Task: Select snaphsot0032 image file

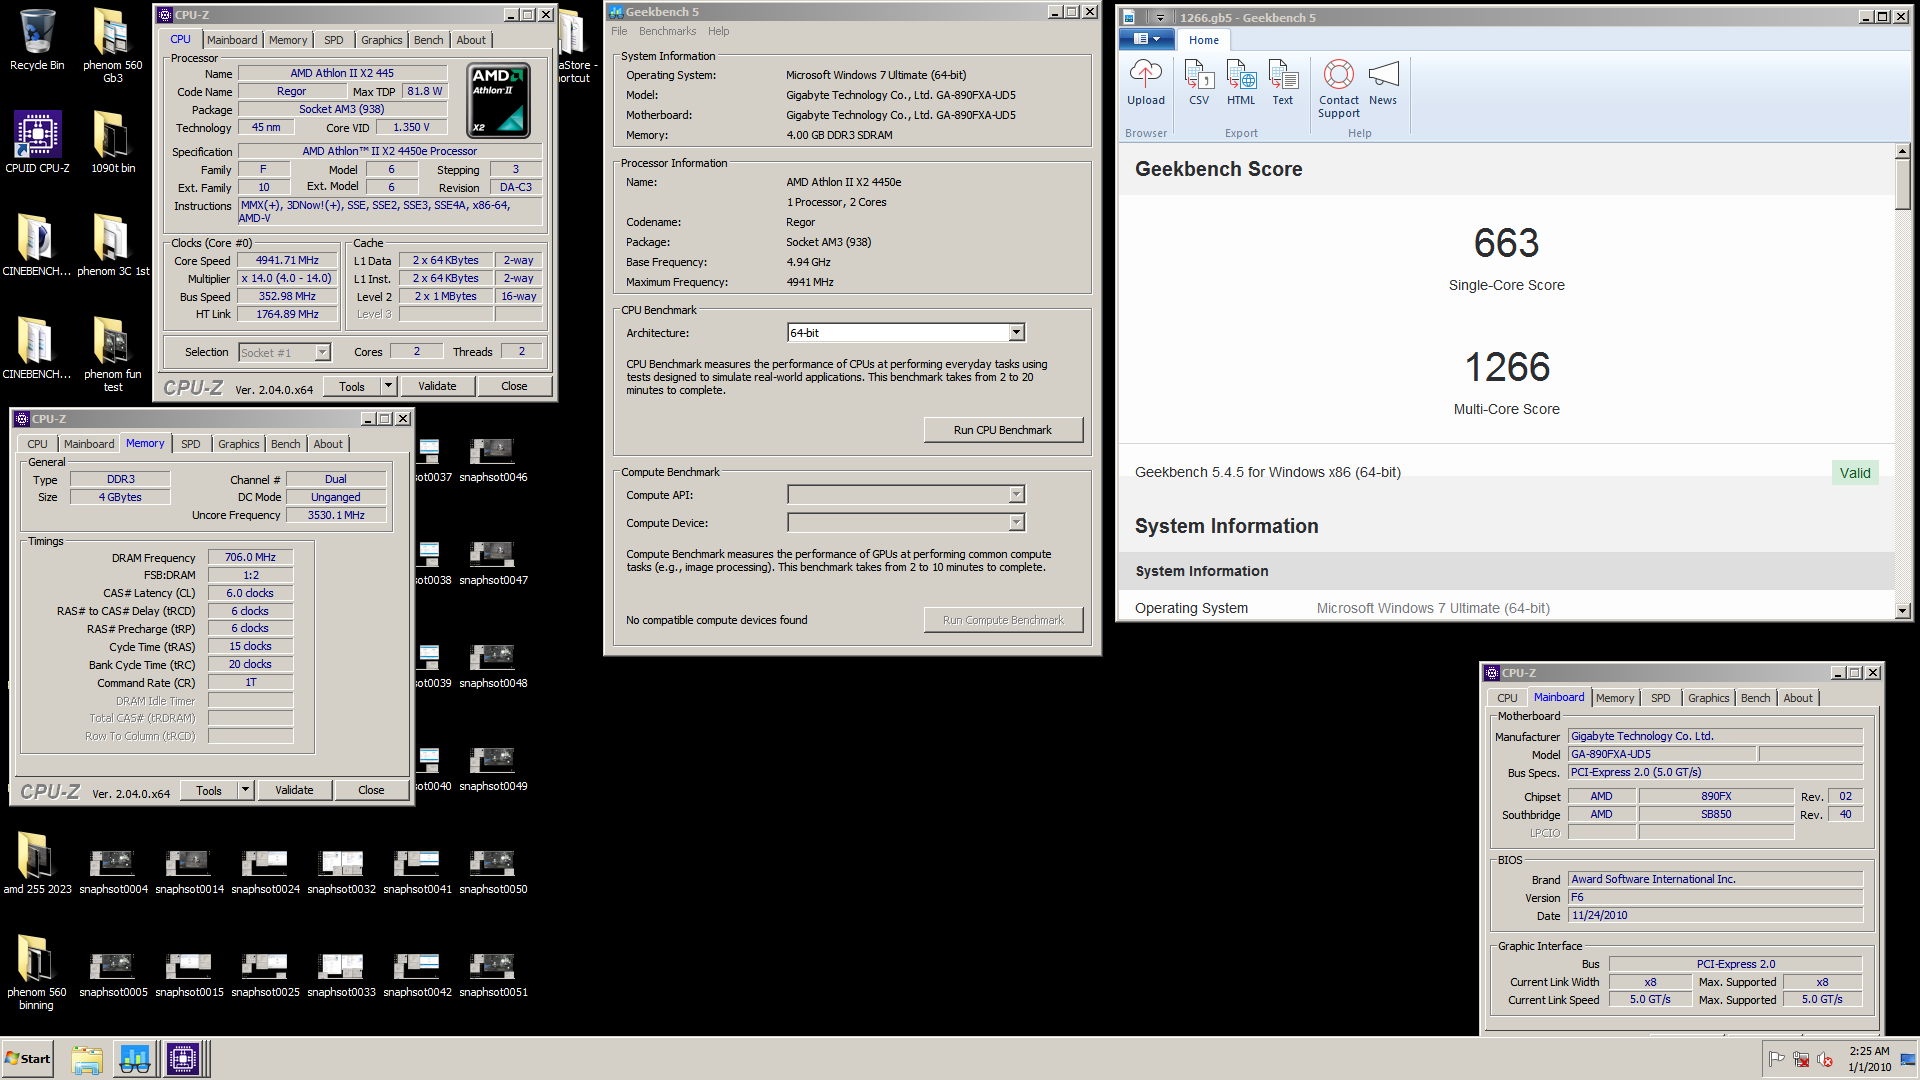Action: (341, 872)
